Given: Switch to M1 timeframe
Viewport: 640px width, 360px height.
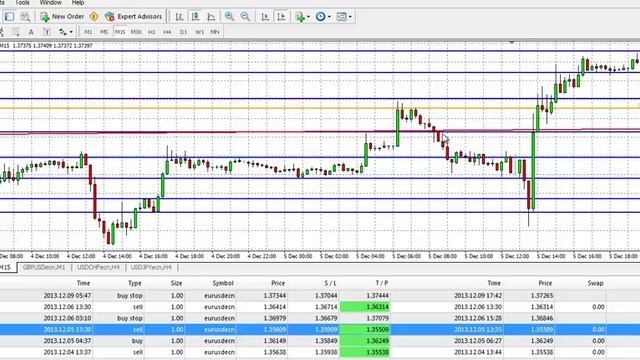Looking at the screenshot, I should coord(88,32).
